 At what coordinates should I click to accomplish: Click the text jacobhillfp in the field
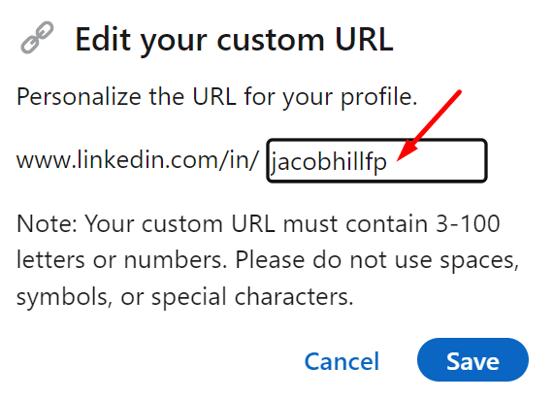[328, 162]
